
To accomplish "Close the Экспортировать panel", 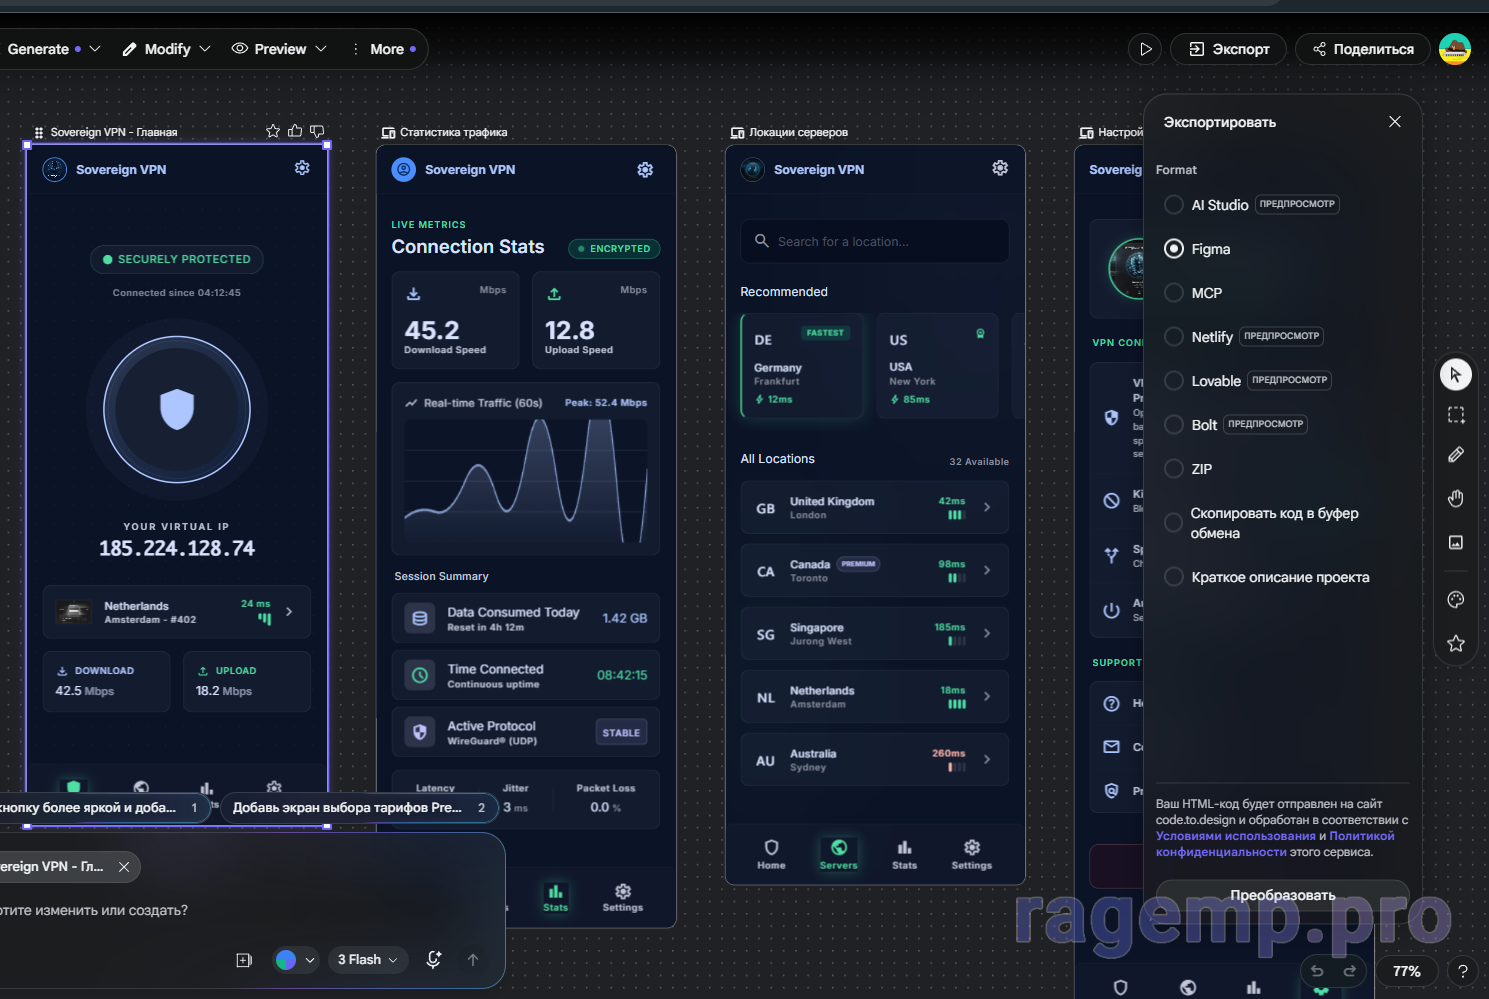I will tap(1395, 122).
